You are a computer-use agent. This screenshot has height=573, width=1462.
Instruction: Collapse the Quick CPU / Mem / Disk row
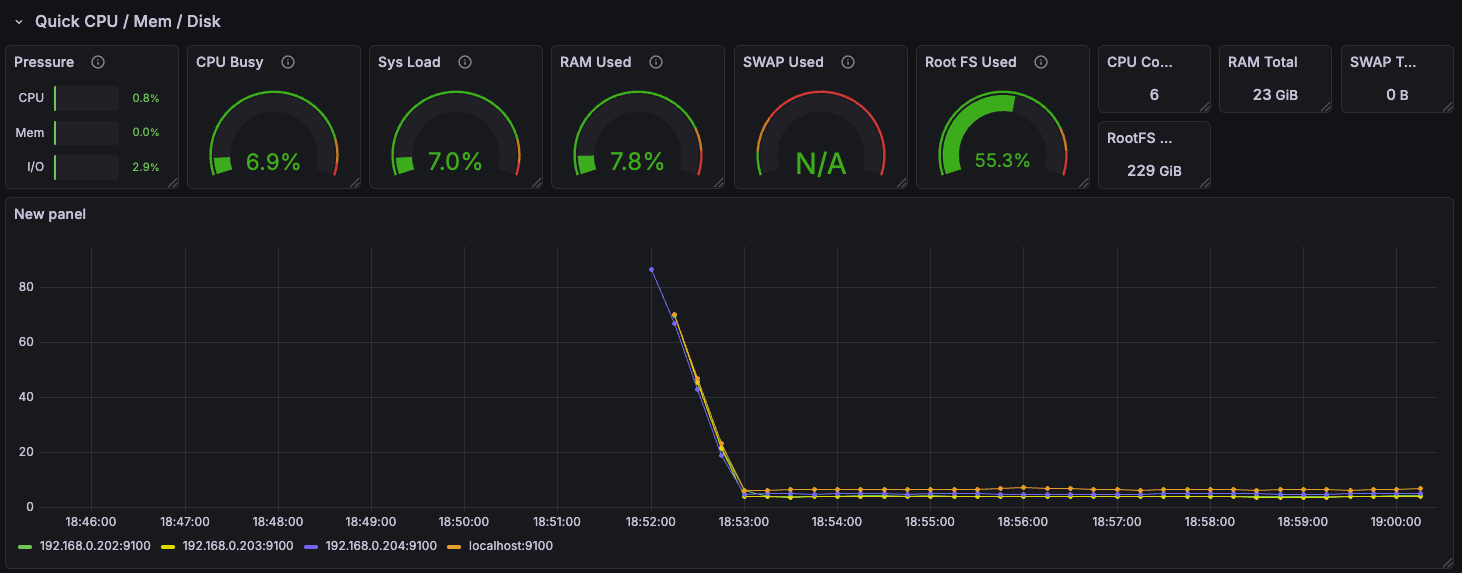pyautogui.click(x=18, y=21)
